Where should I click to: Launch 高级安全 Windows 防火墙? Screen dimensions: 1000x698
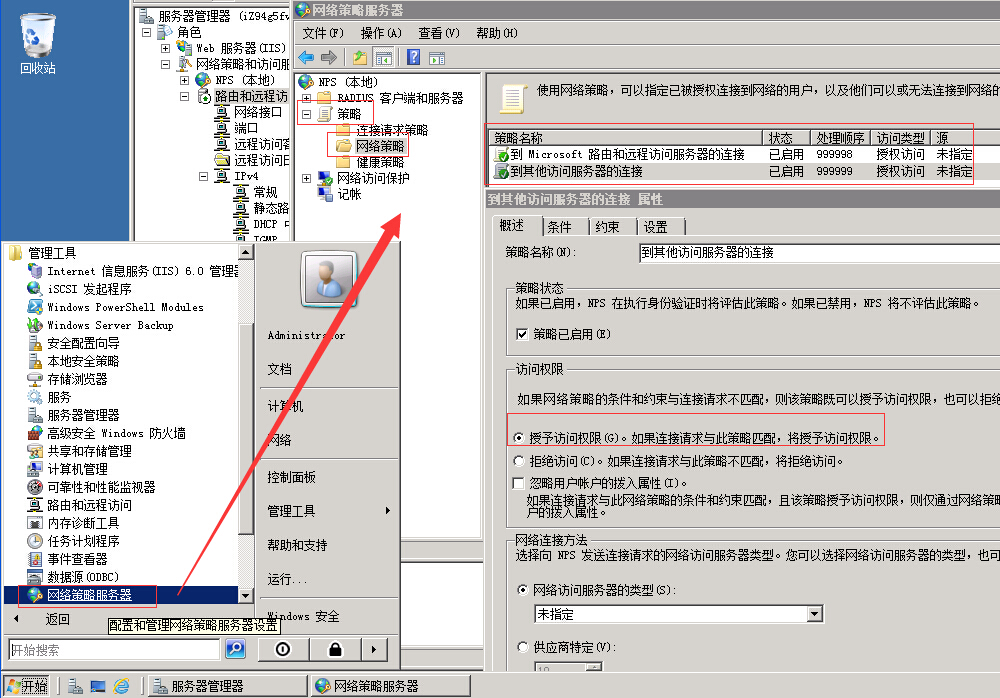point(107,433)
